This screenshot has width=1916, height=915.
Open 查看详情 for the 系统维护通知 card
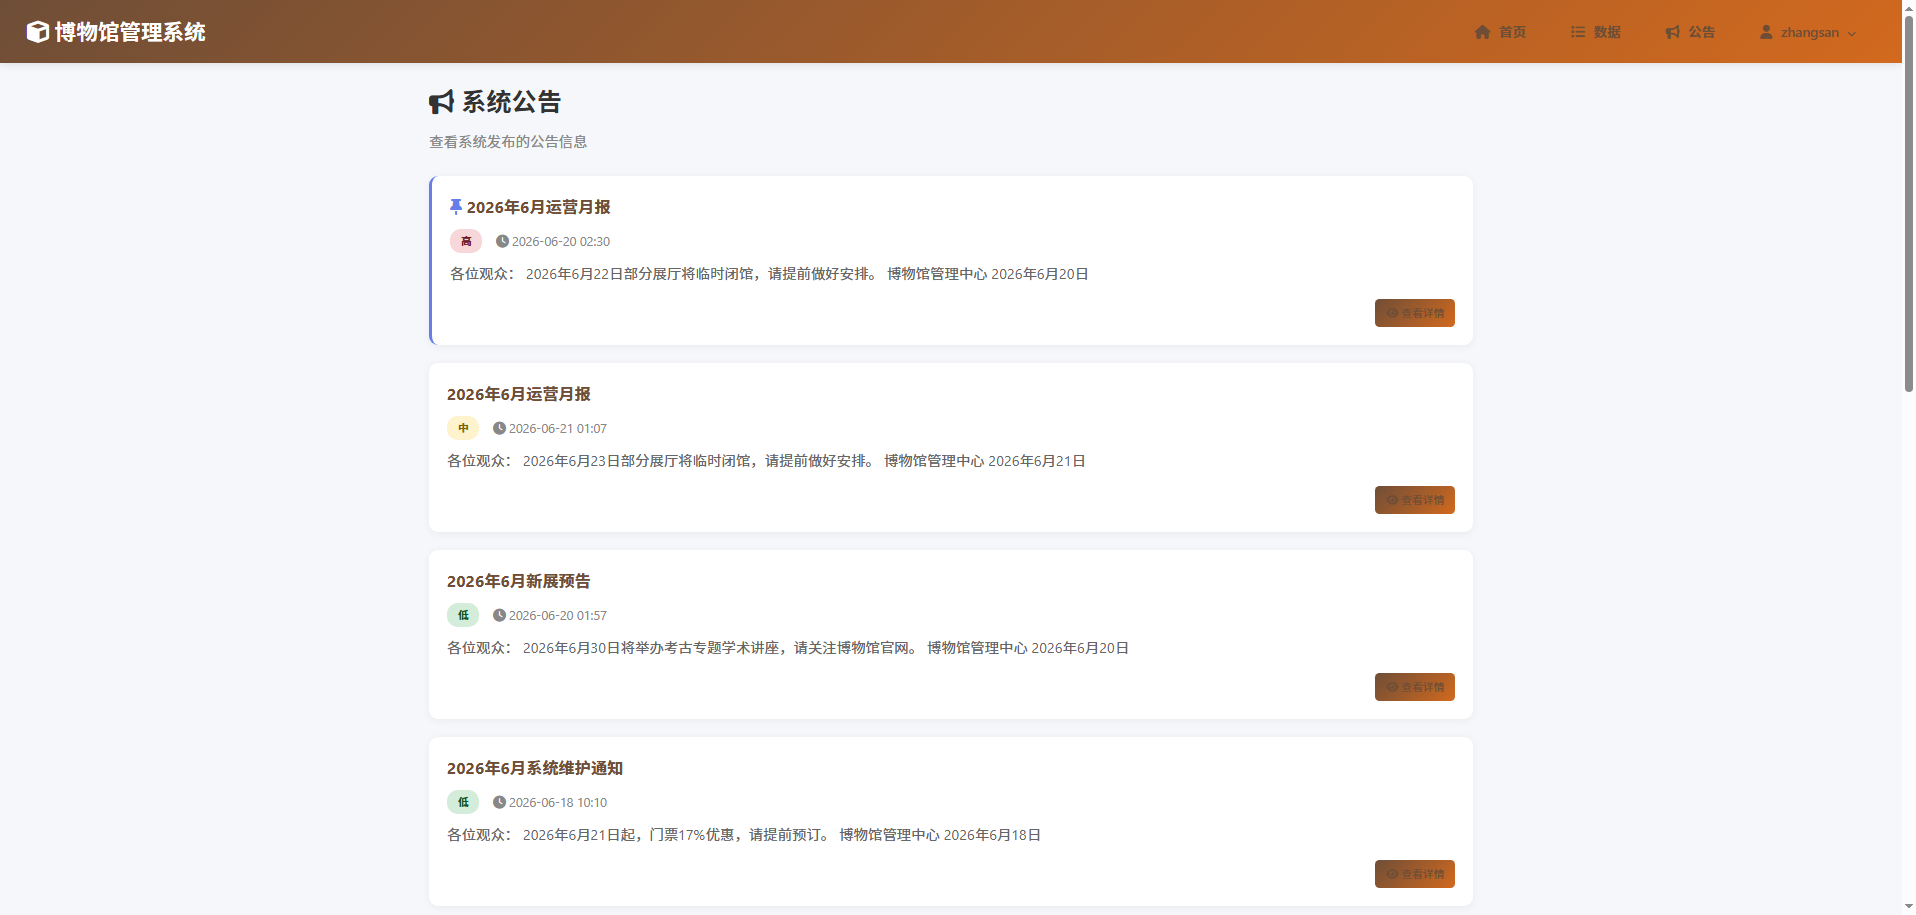(x=1414, y=874)
